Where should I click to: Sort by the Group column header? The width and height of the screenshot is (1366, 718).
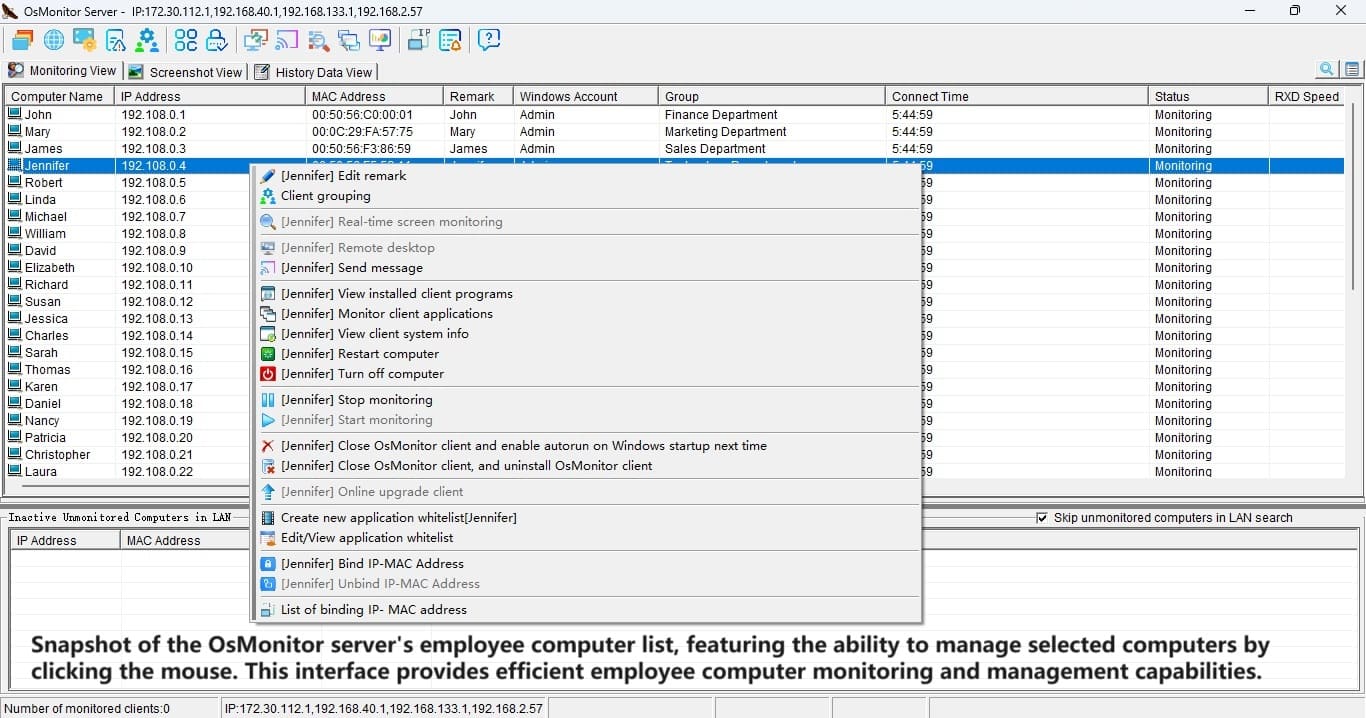pyautogui.click(x=772, y=97)
